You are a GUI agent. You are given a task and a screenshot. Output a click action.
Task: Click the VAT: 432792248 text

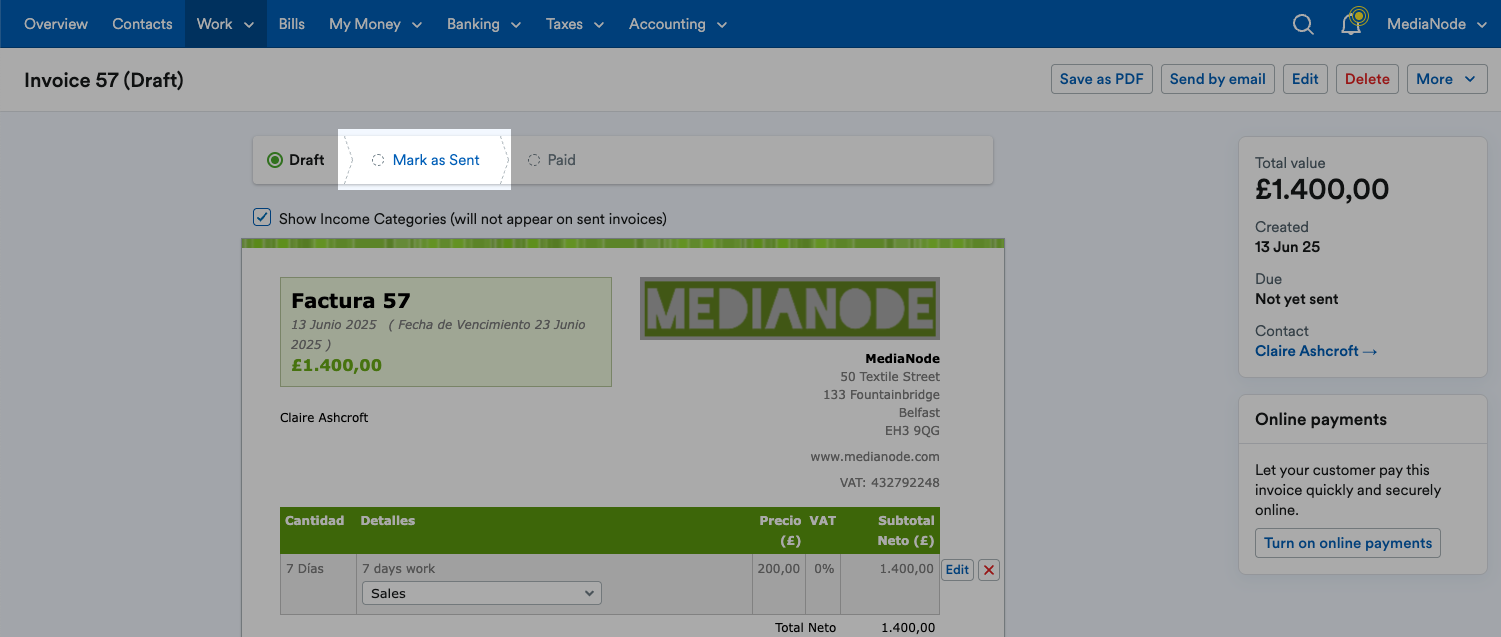pyautogui.click(x=889, y=482)
